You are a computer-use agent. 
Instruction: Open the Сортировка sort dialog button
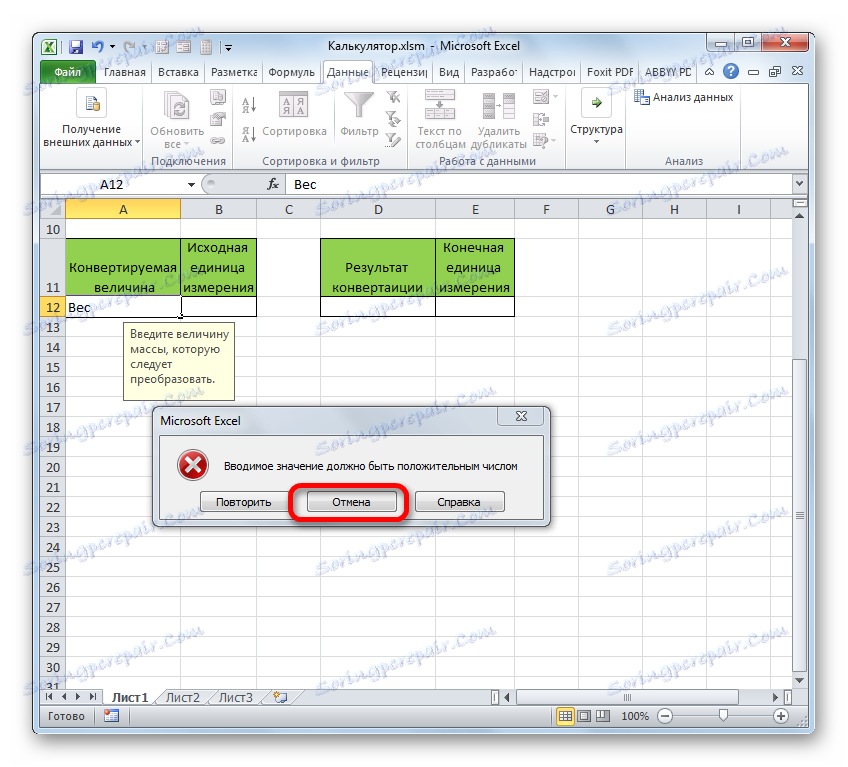coord(294,114)
